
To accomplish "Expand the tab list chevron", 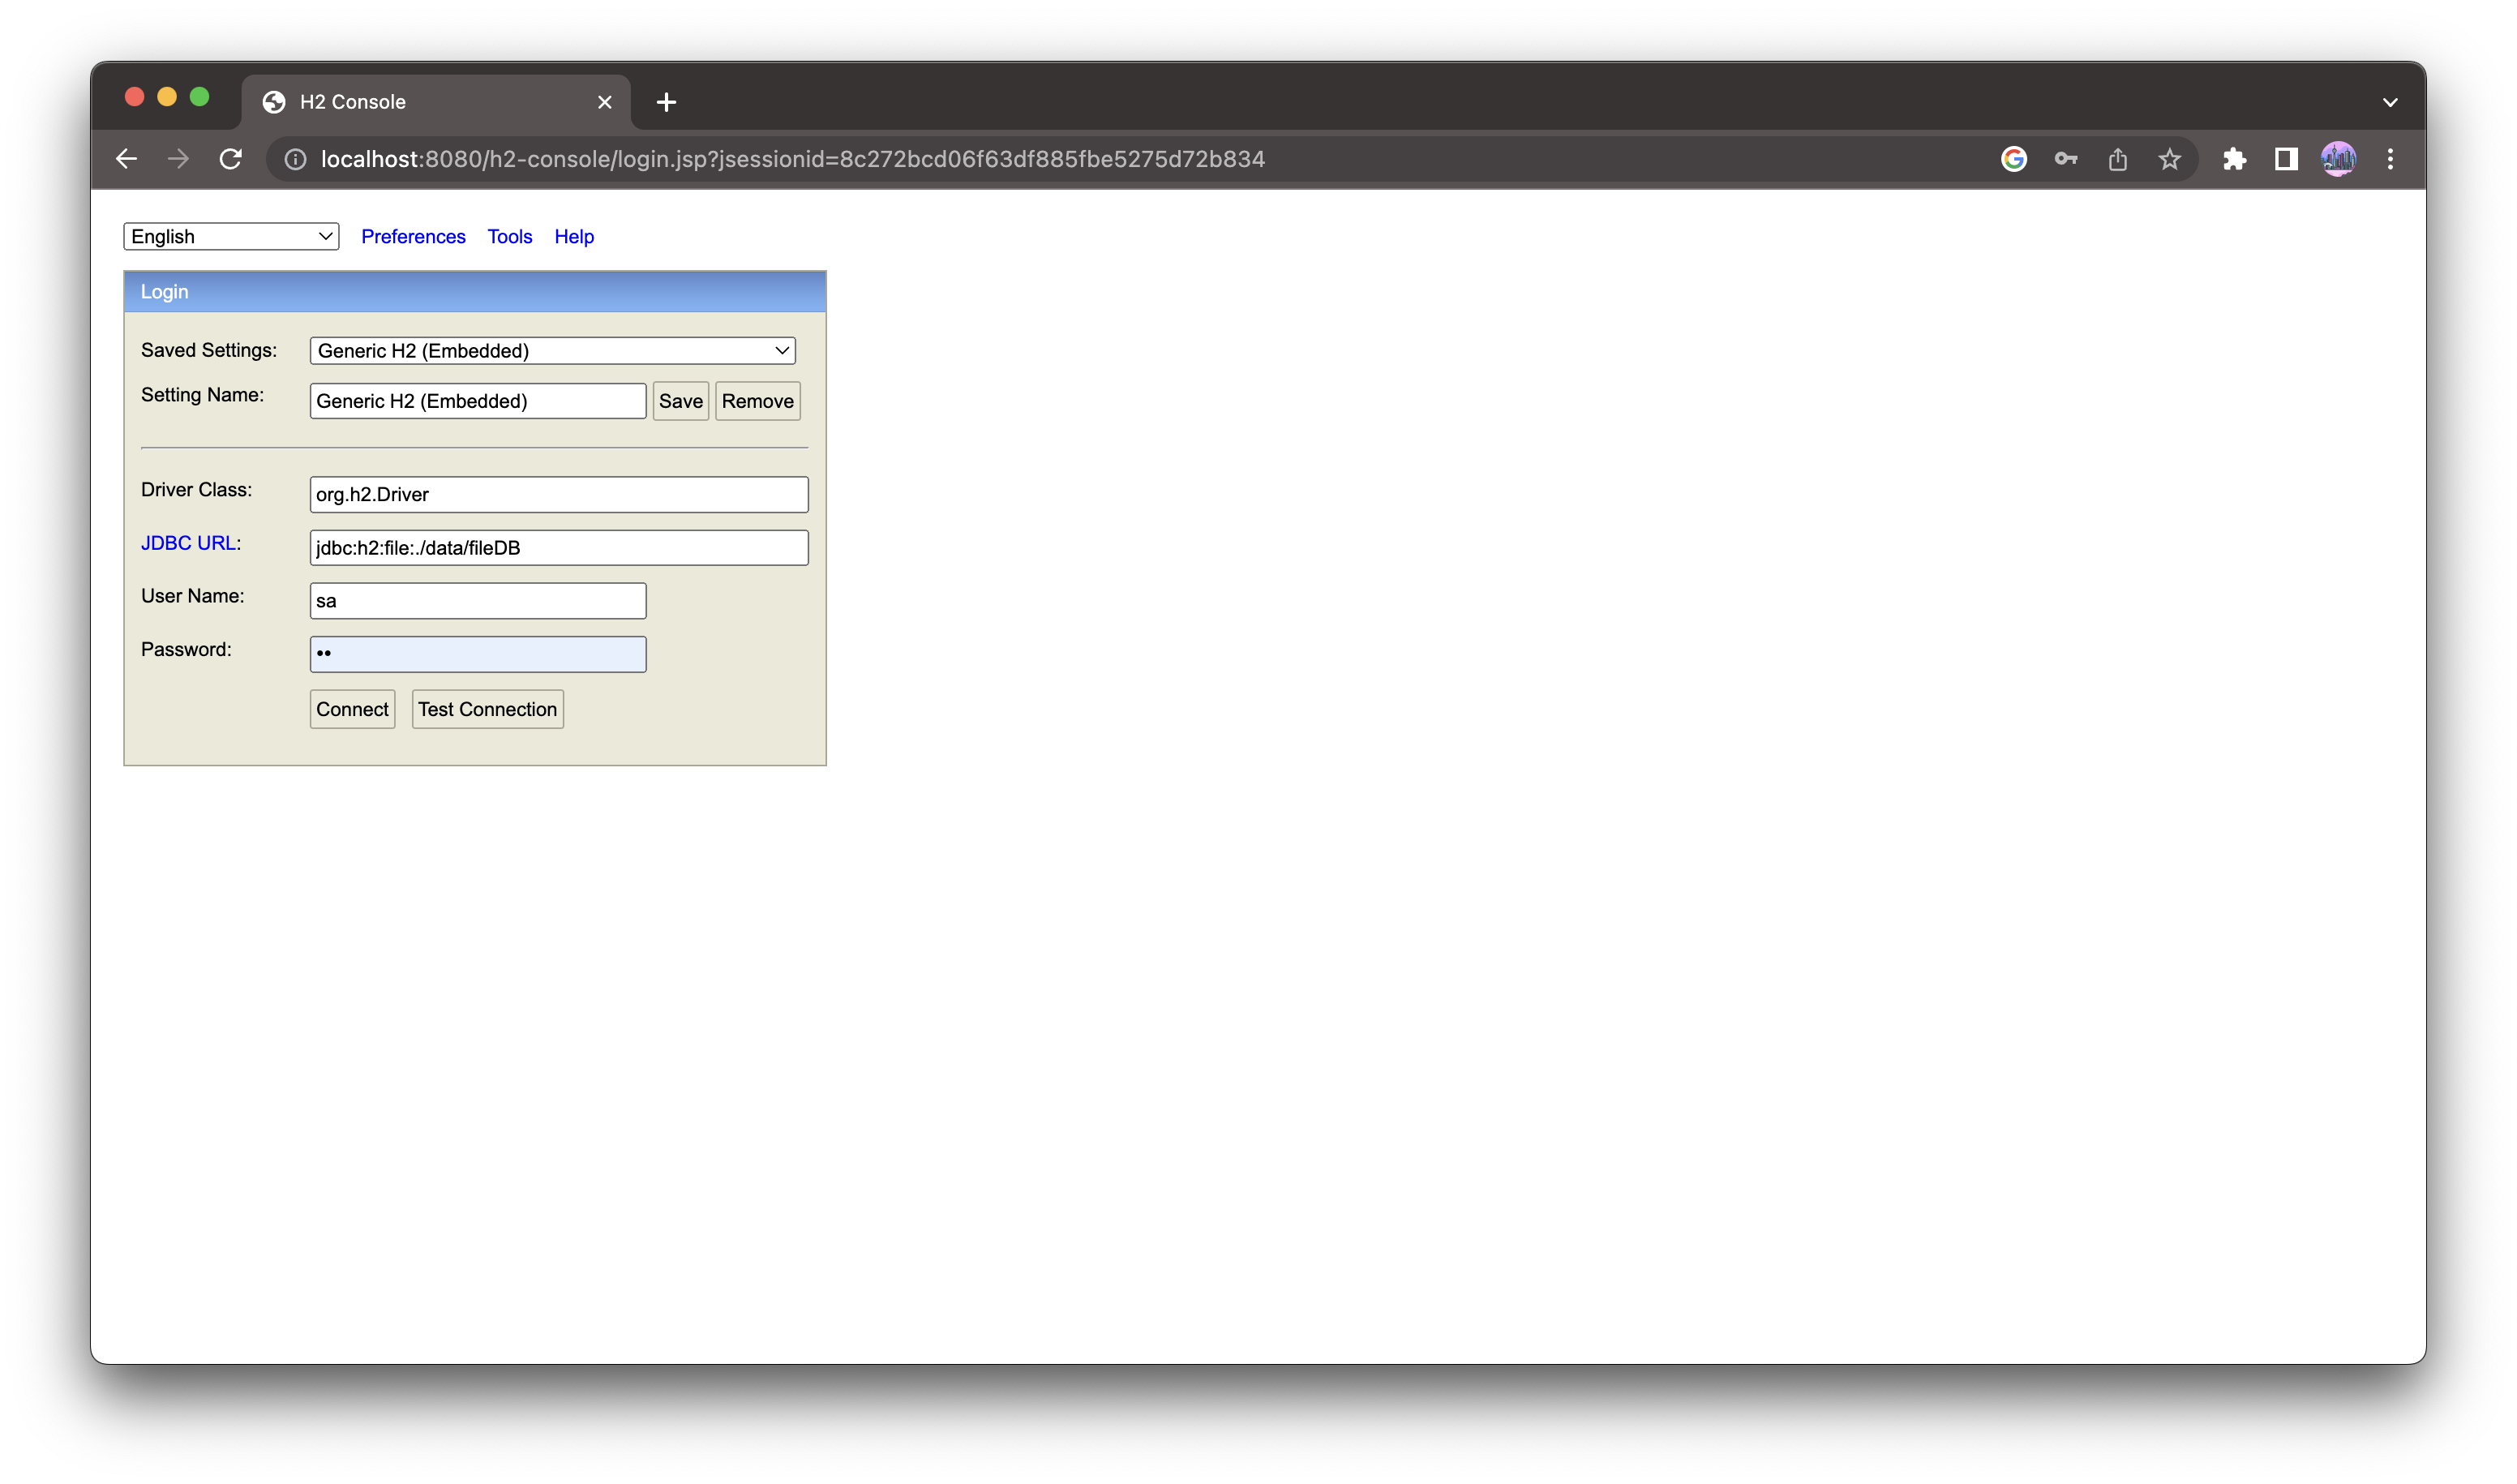I will (x=2391, y=101).
